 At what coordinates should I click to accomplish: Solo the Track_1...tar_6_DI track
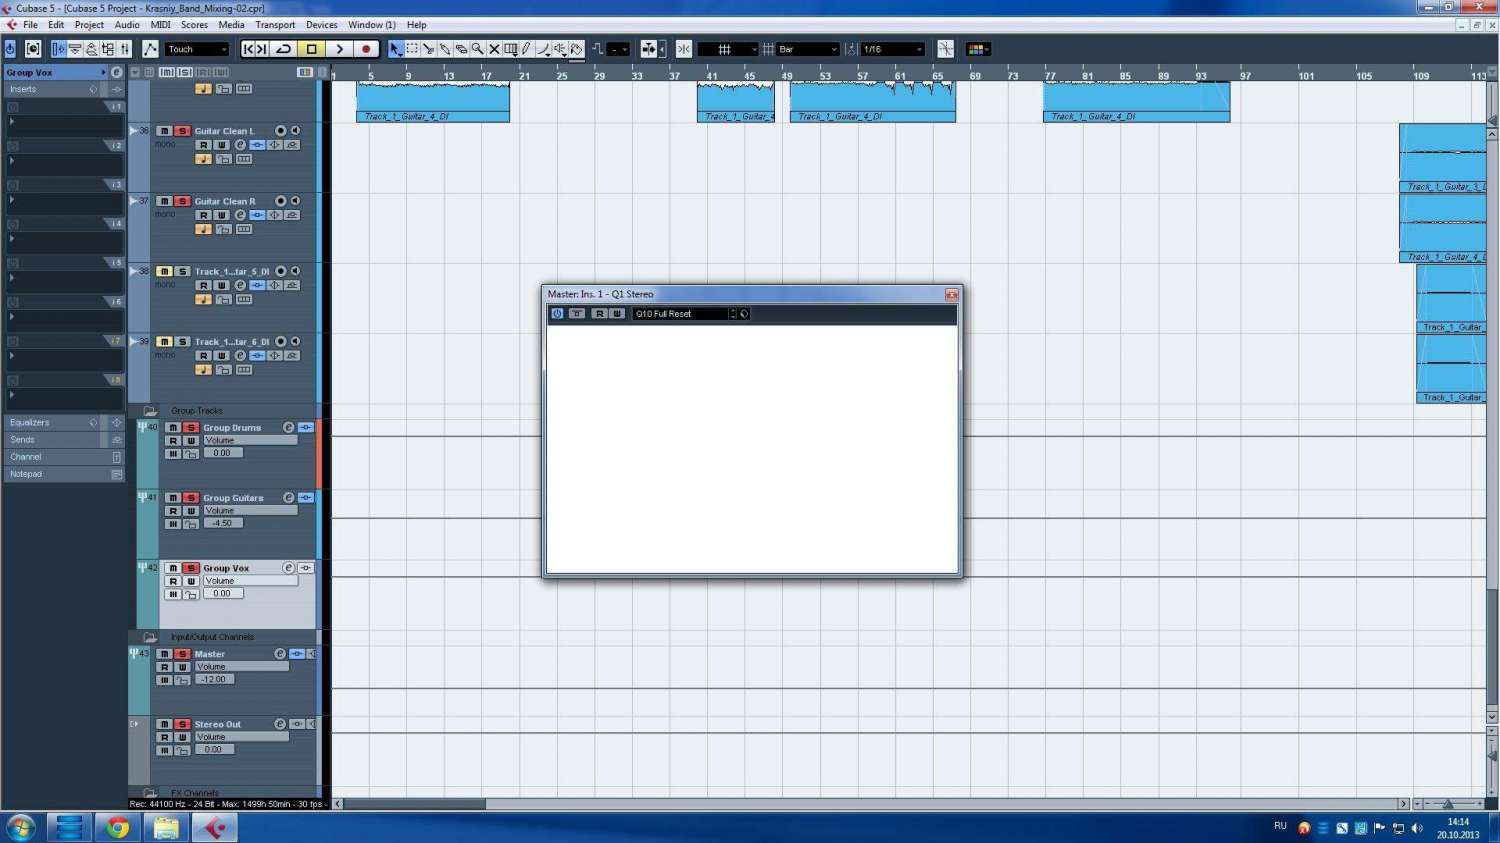pyautogui.click(x=182, y=341)
